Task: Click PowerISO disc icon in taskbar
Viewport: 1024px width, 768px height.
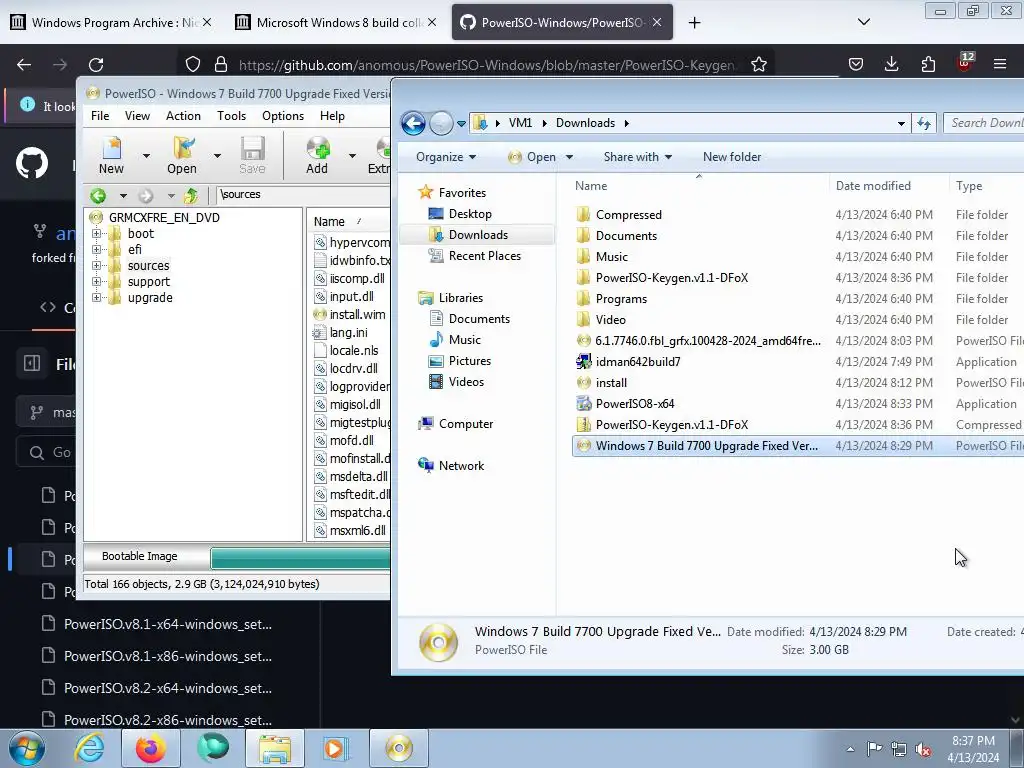Action: point(399,748)
